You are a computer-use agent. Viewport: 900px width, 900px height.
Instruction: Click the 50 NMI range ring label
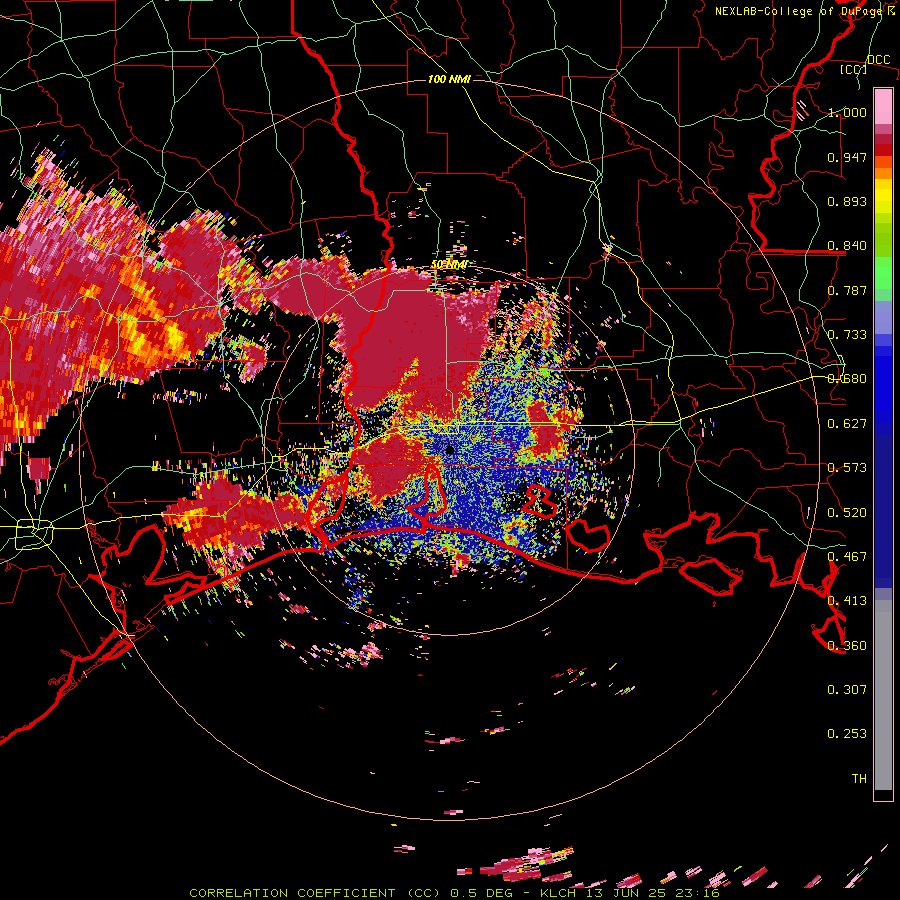tap(449, 265)
